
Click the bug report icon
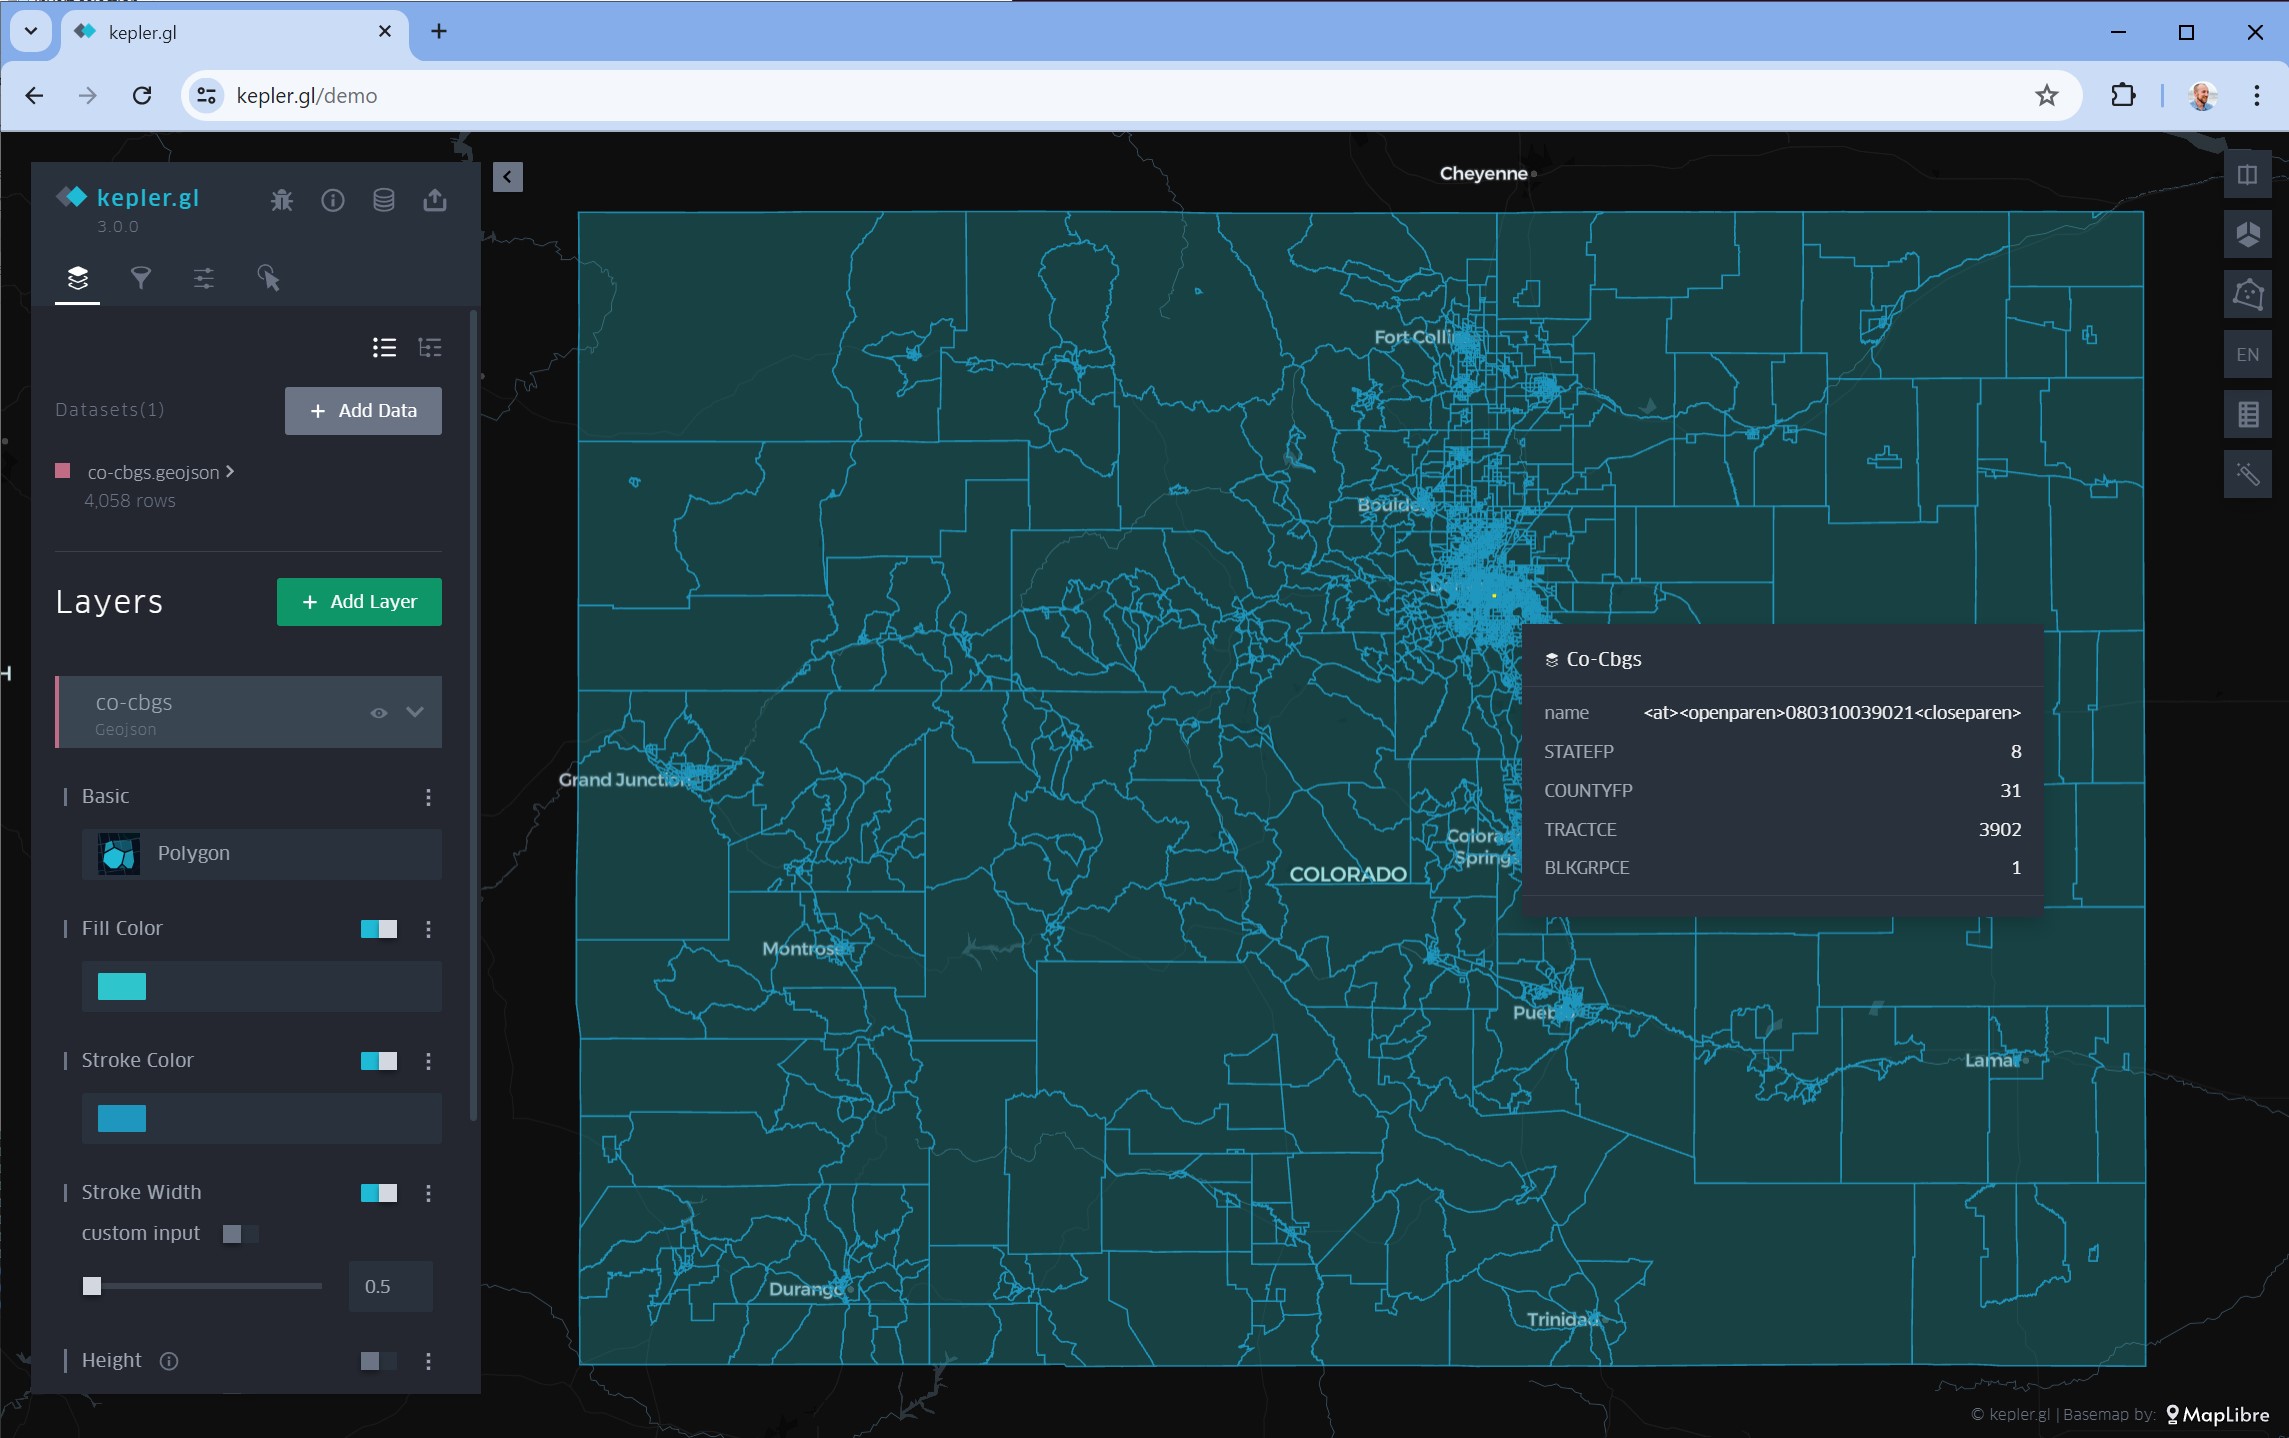pyautogui.click(x=282, y=201)
